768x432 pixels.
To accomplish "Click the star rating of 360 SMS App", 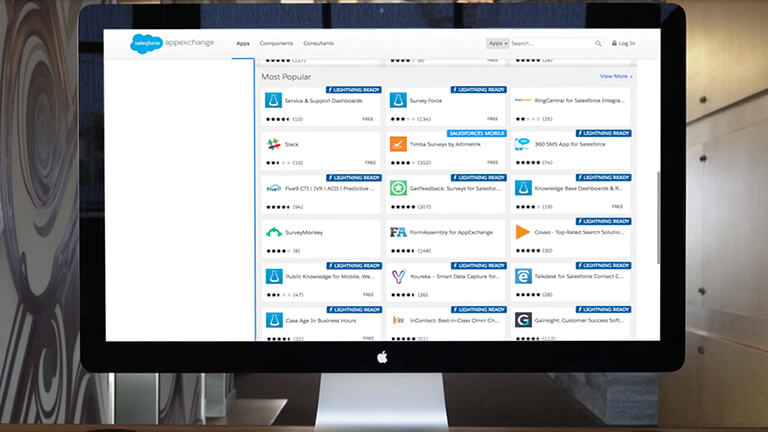I will (x=528, y=163).
